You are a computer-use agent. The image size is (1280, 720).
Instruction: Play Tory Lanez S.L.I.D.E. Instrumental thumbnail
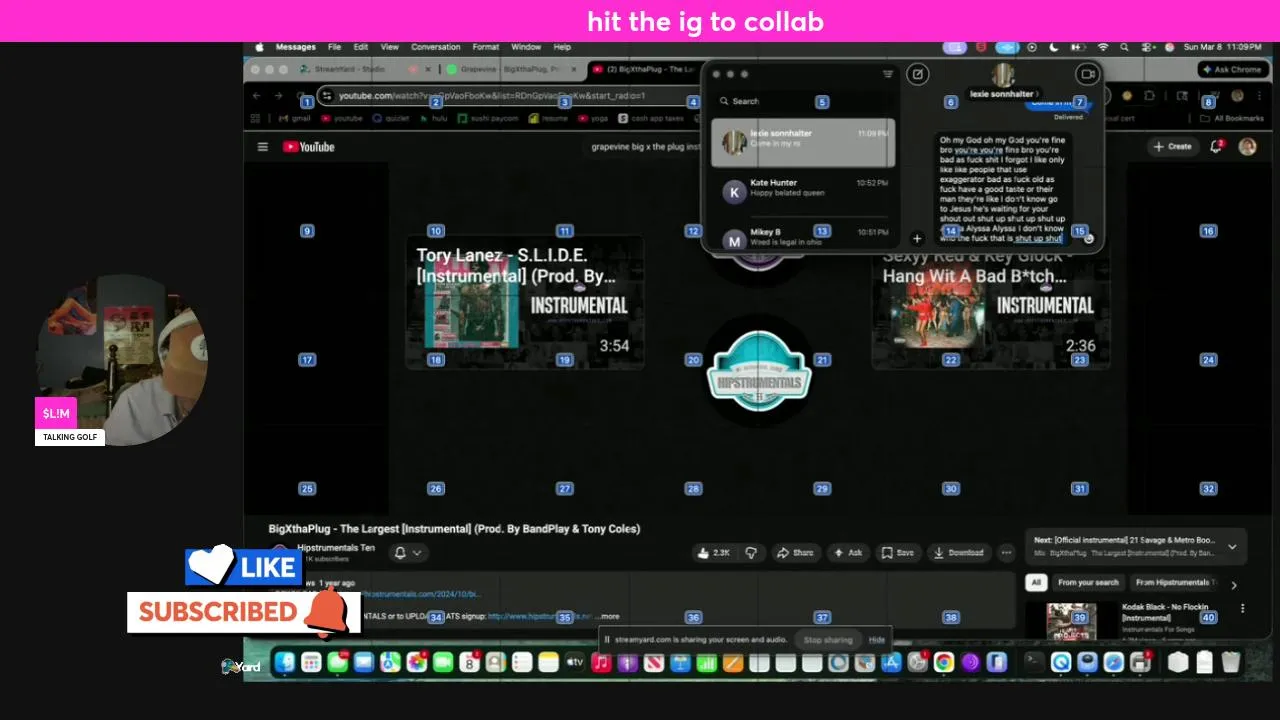point(525,303)
